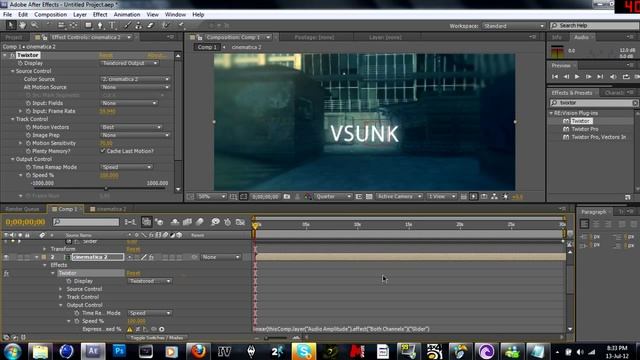Hide the cinematica 2 layer with eye switch
This screenshot has width=640, height=360.
coord(6,257)
